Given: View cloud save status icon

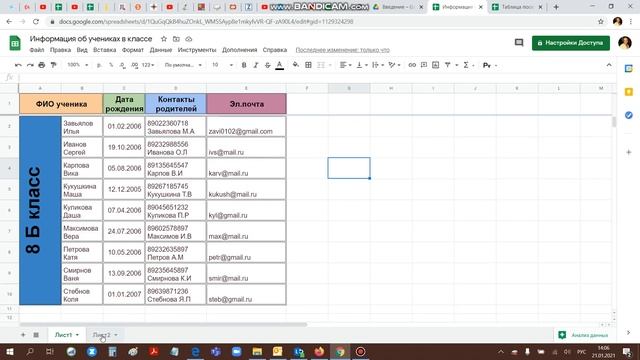Looking at the screenshot, I should [189, 39].
